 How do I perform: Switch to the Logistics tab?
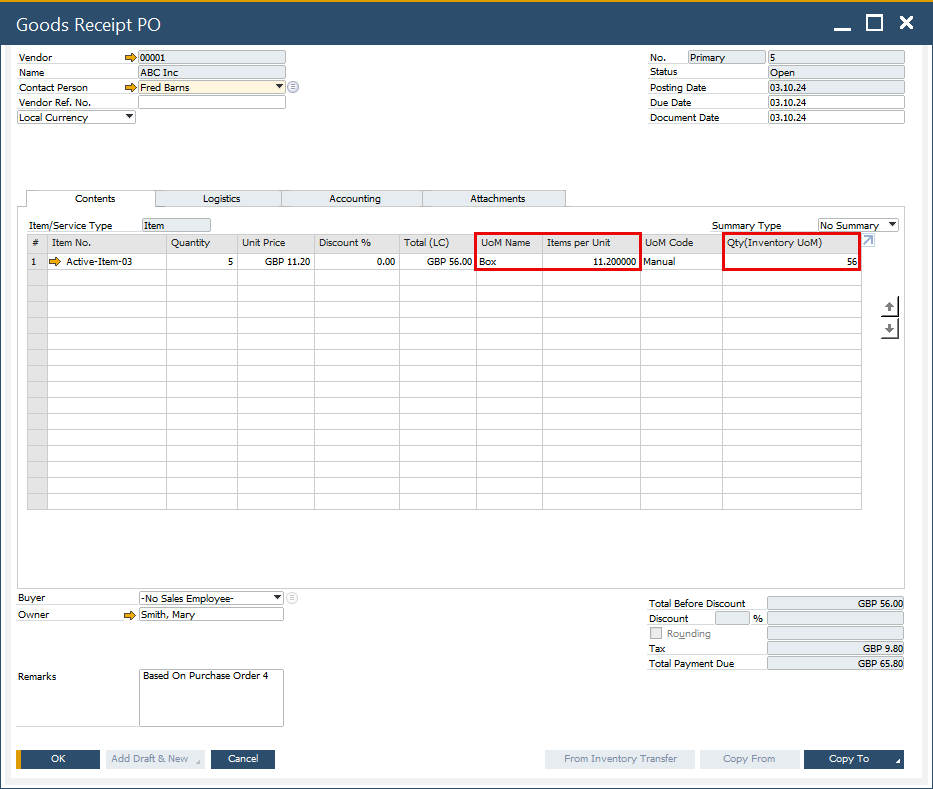[221, 199]
